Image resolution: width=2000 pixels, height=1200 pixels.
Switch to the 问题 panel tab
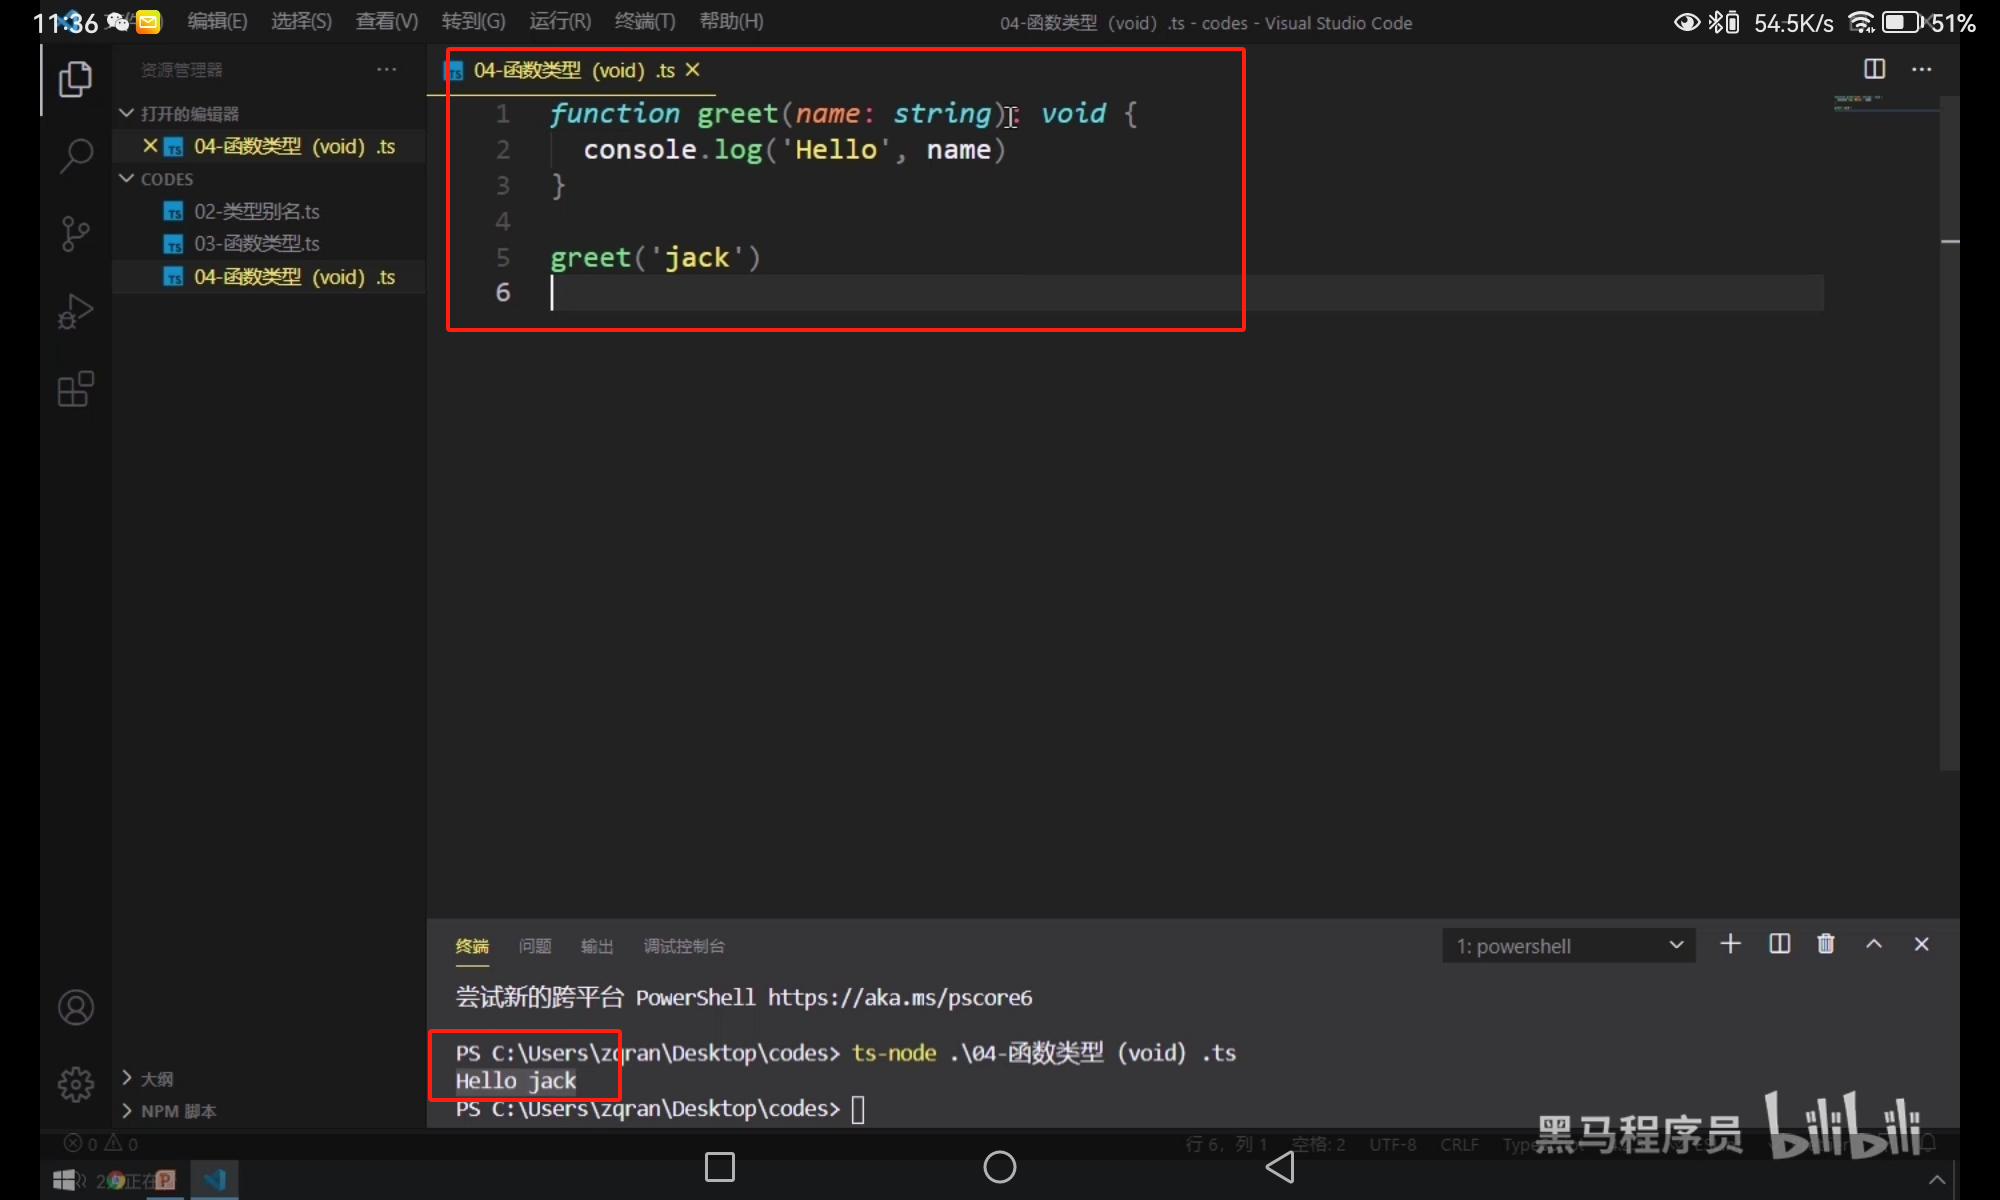click(x=534, y=946)
